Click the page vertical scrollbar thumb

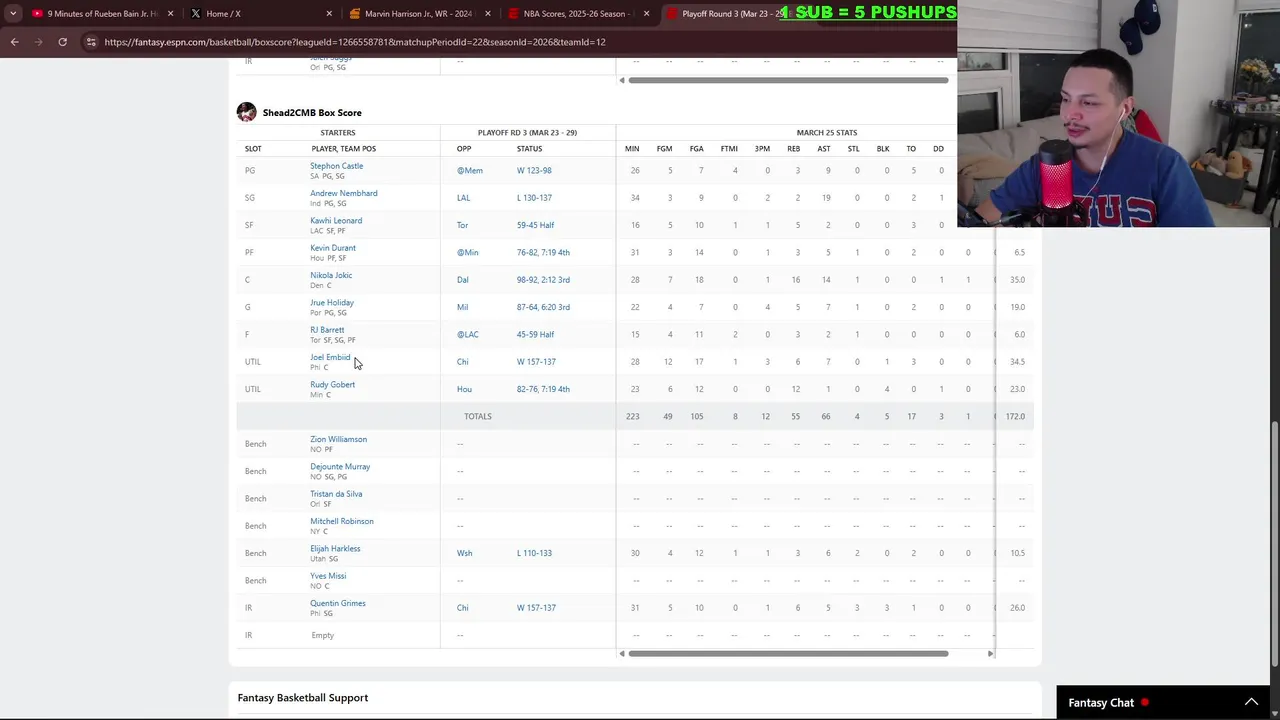coord(1273,543)
